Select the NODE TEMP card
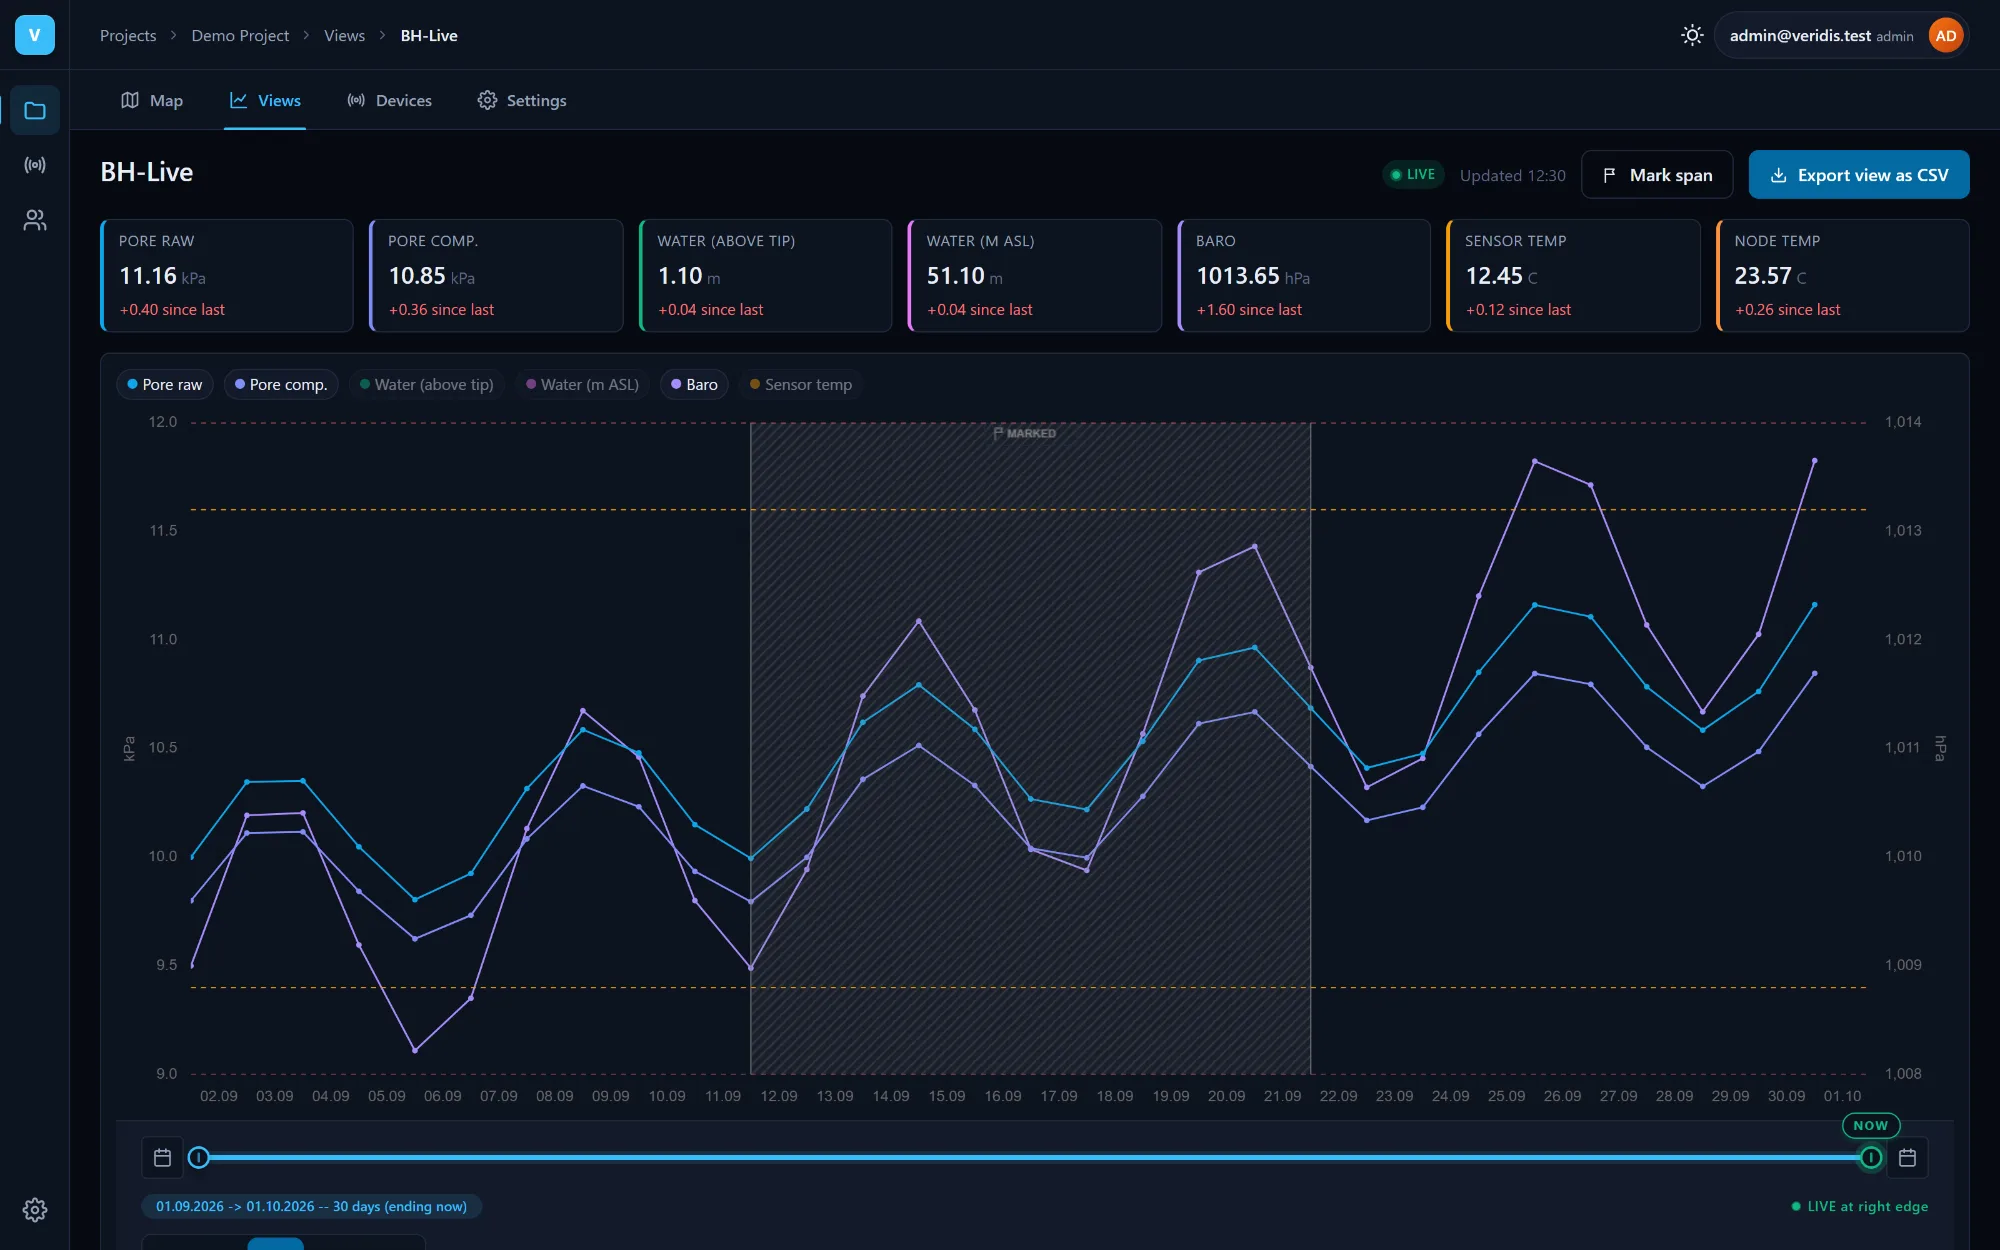 pos(1843,276)
